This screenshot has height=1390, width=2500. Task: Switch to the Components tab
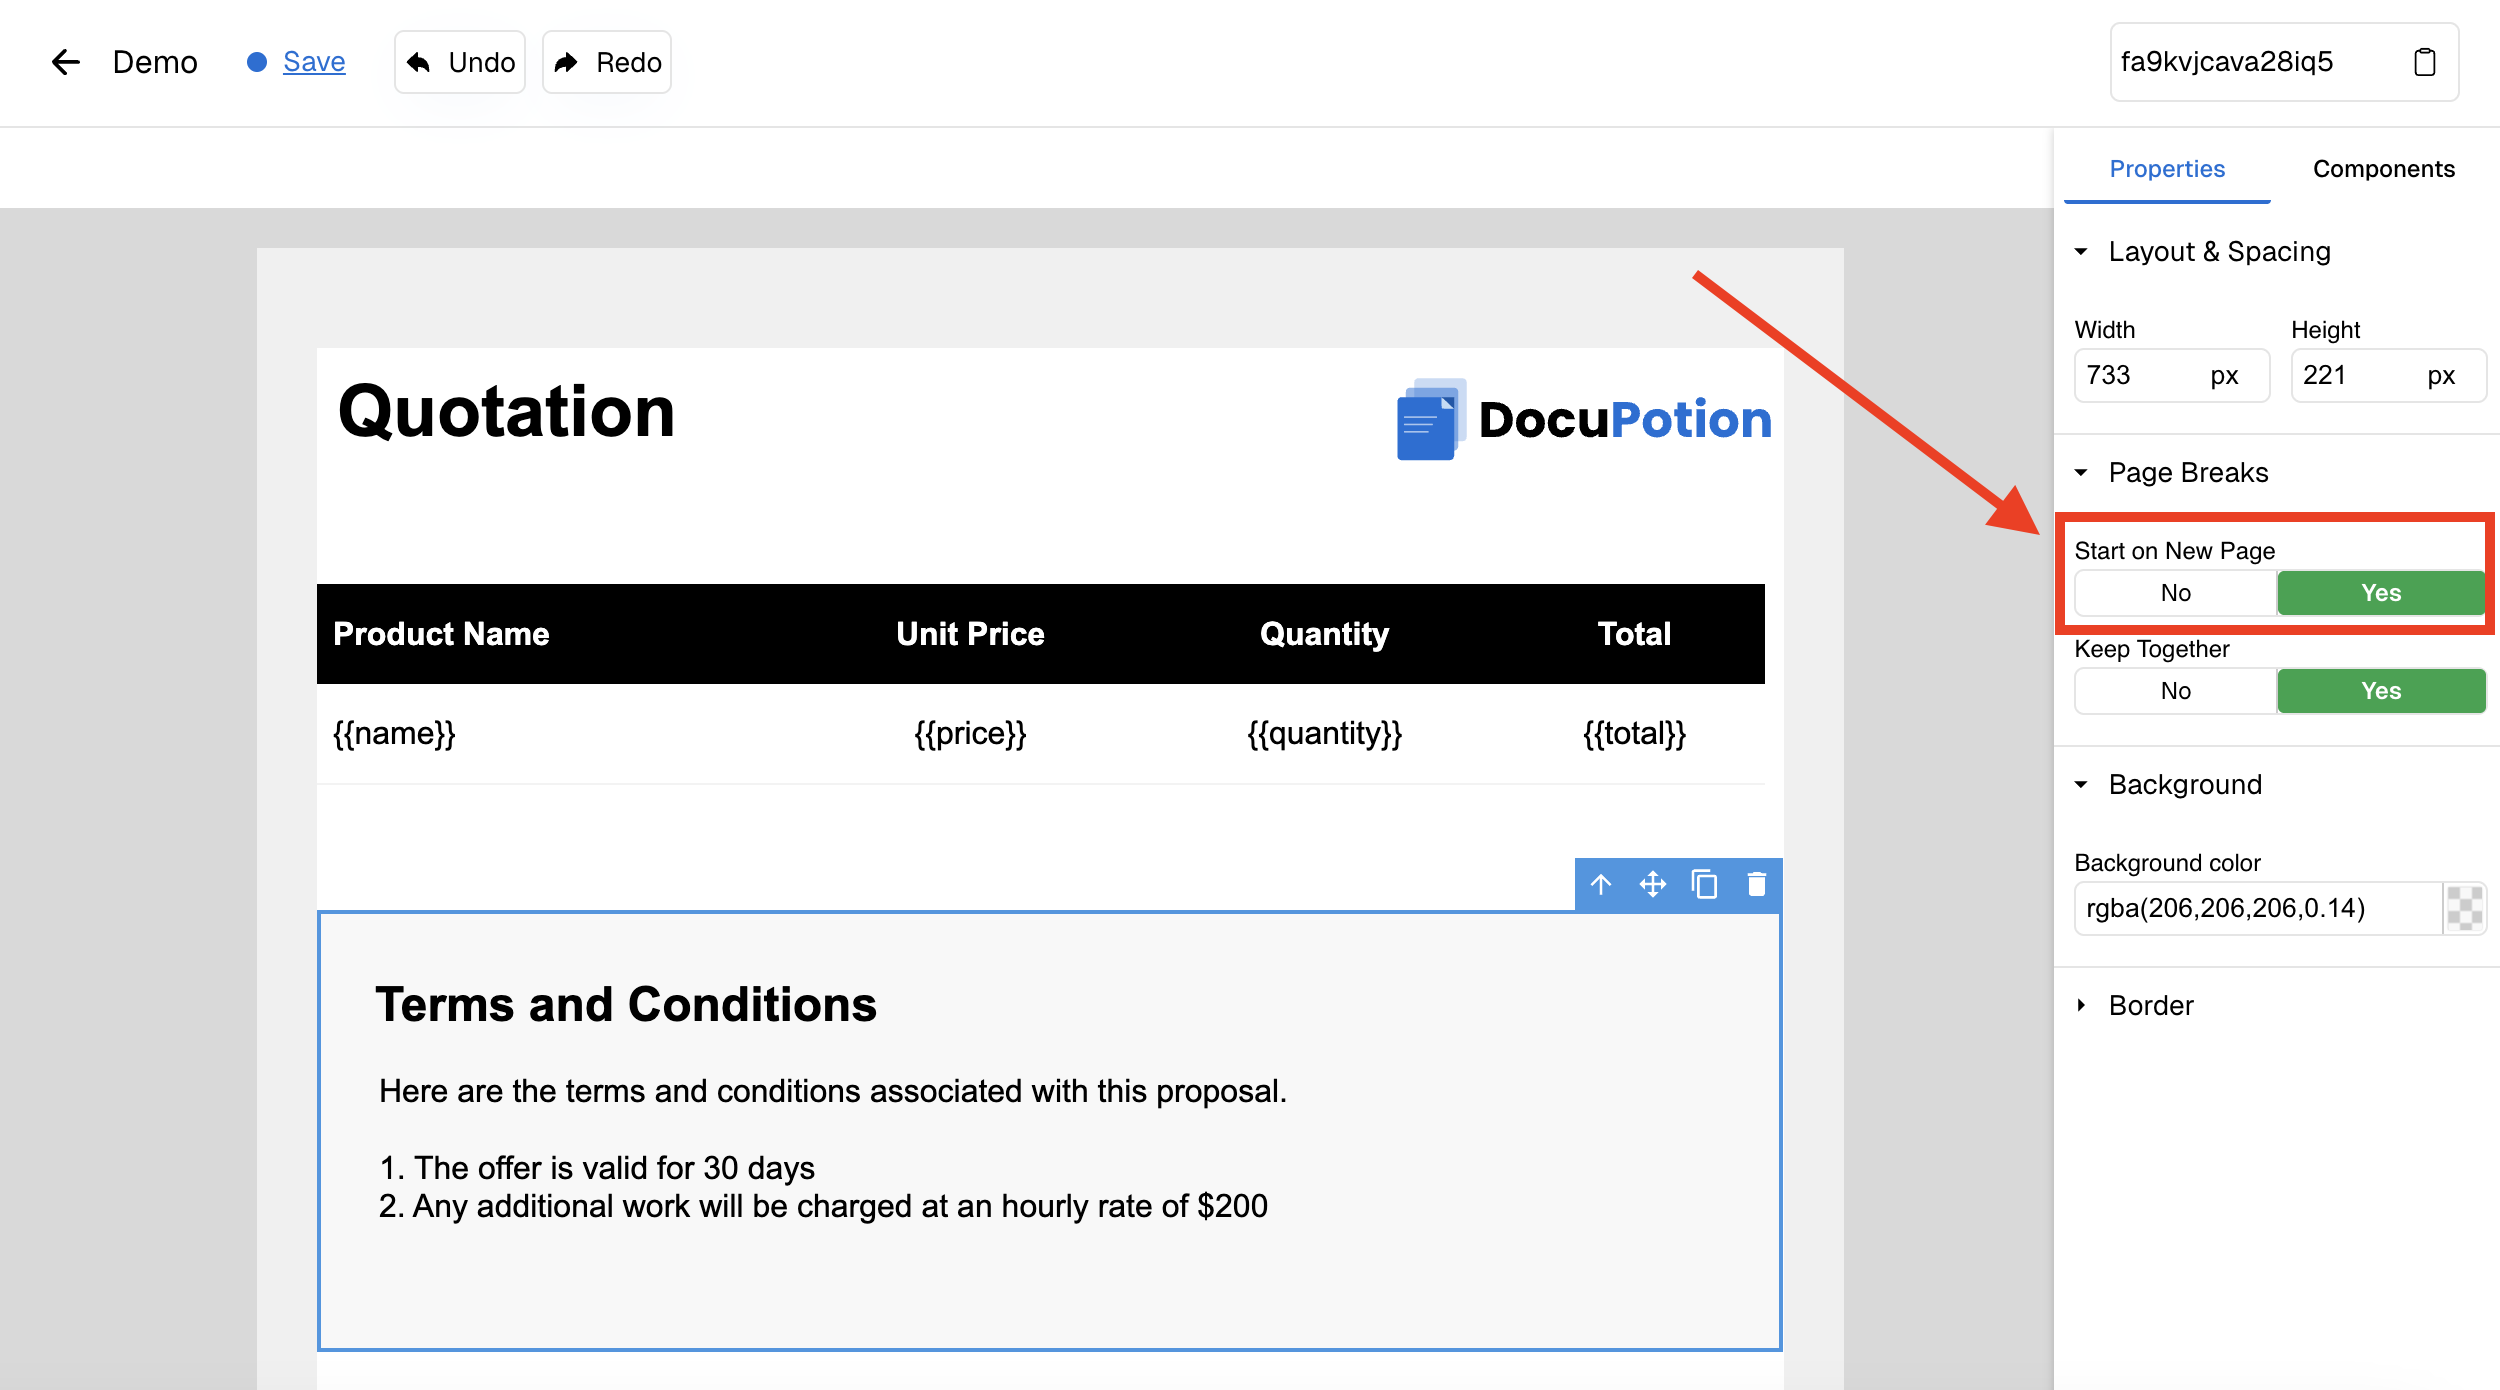pos(2383,169)
